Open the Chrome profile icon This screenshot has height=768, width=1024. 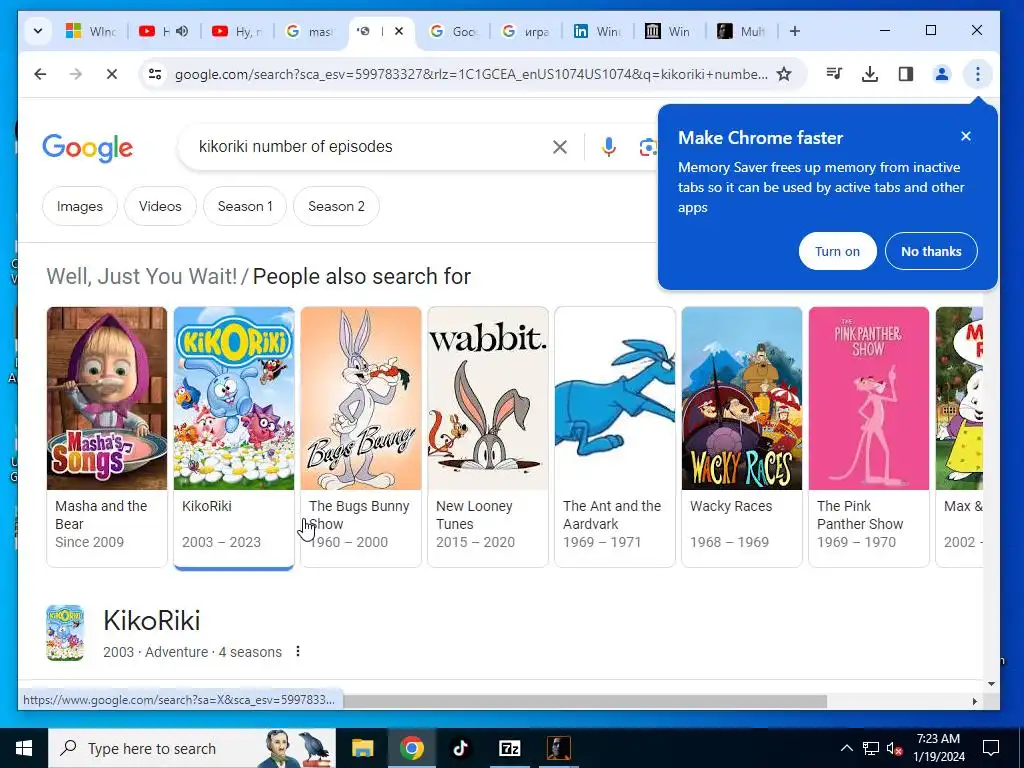[x=942, y=74]
